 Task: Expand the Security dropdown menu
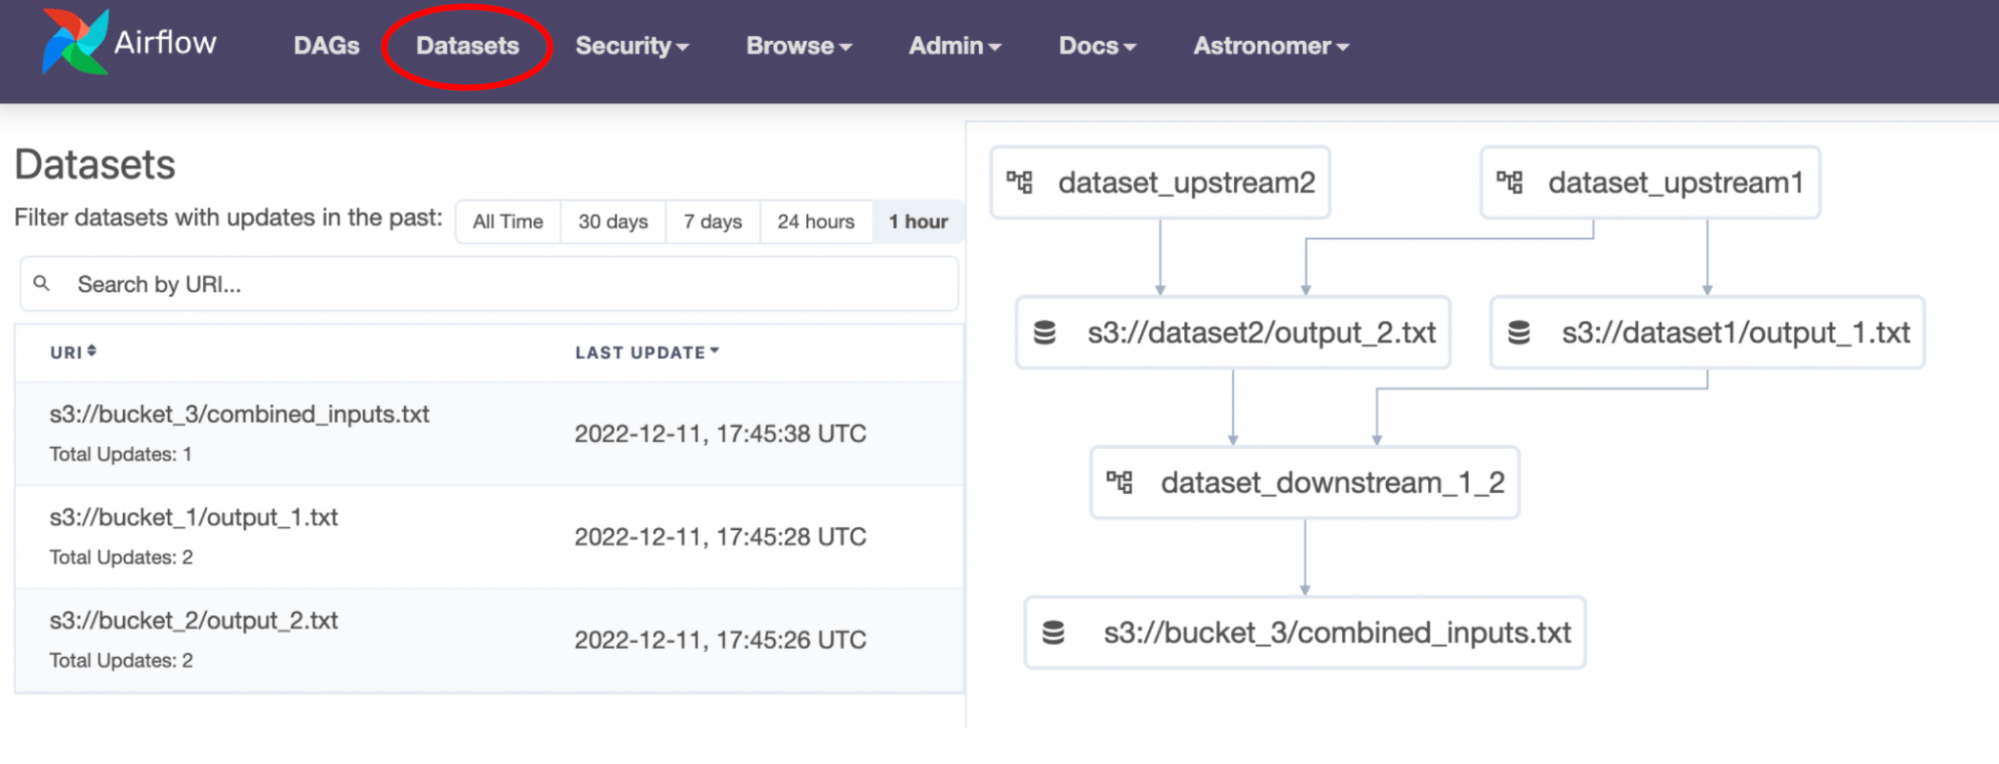pos(632,46)
